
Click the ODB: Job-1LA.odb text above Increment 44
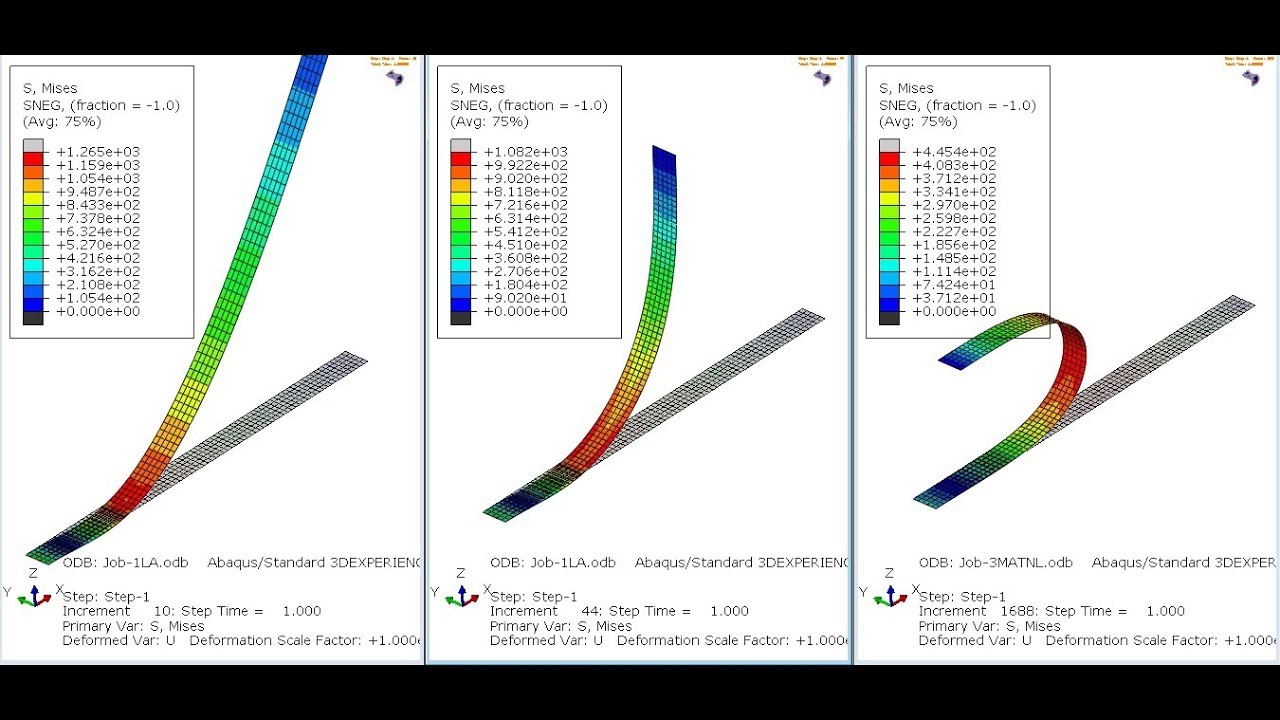pyautogui.click(x=553, y=563)
